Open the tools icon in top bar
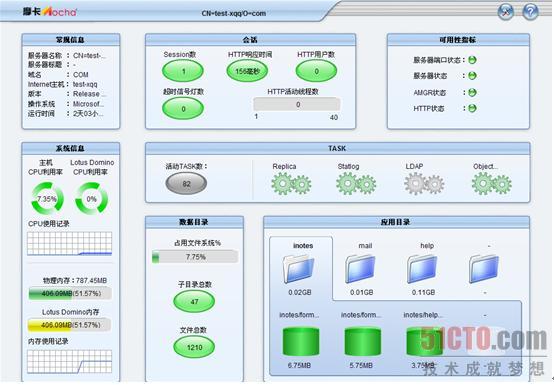 [x=506, y=12]
